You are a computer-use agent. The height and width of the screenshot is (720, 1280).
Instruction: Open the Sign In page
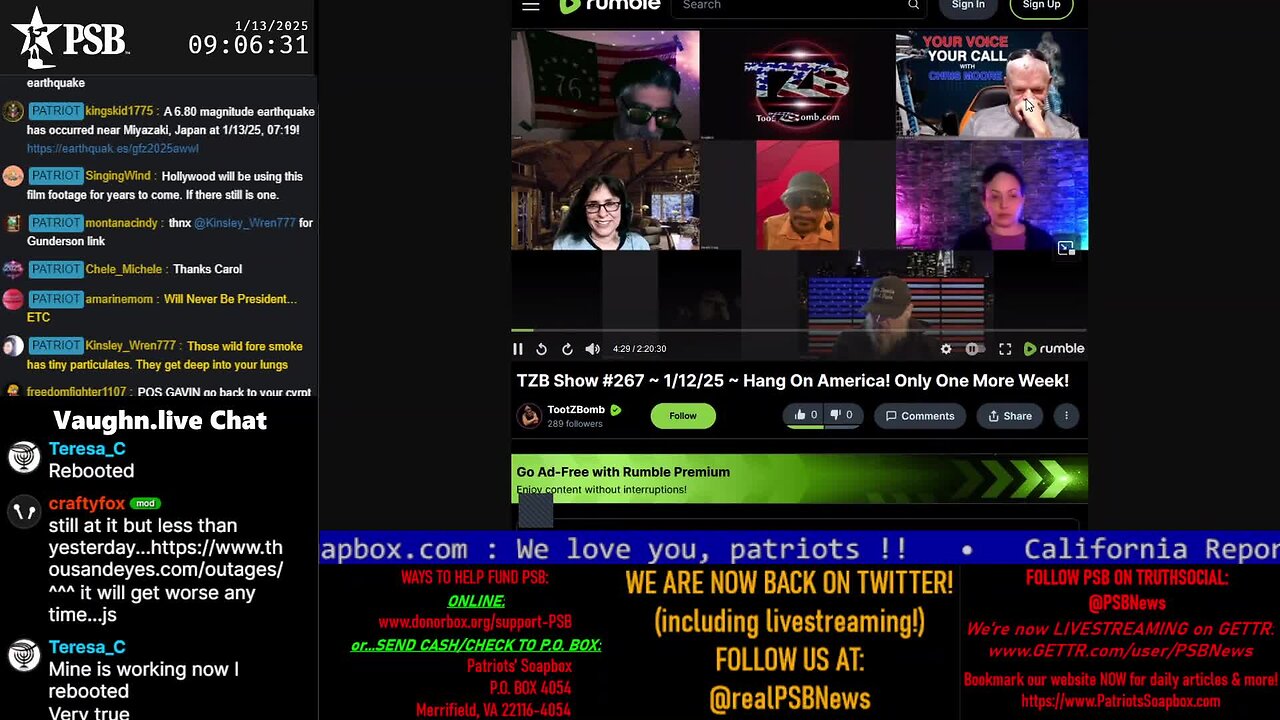click(x=968, y=6)
